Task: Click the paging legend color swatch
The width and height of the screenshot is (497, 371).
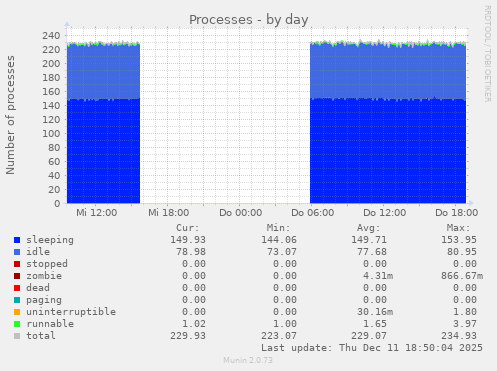Action: (17, 300)
